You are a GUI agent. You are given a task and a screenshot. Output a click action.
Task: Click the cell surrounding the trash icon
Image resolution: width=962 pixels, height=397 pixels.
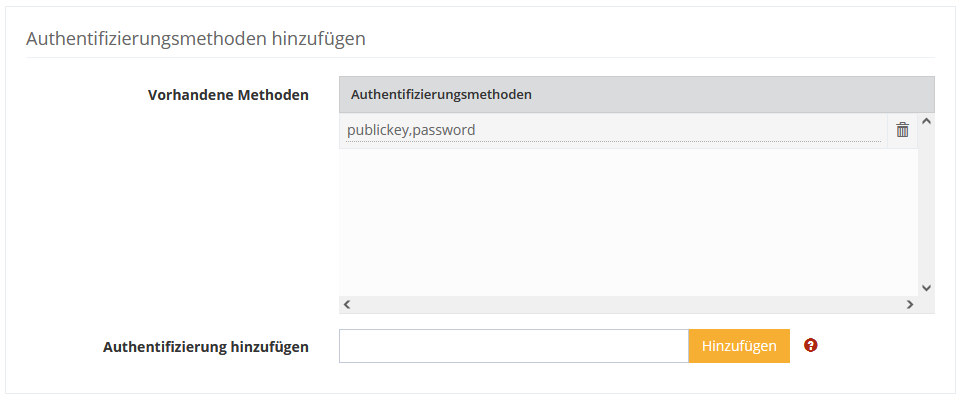tap(902, 130)
